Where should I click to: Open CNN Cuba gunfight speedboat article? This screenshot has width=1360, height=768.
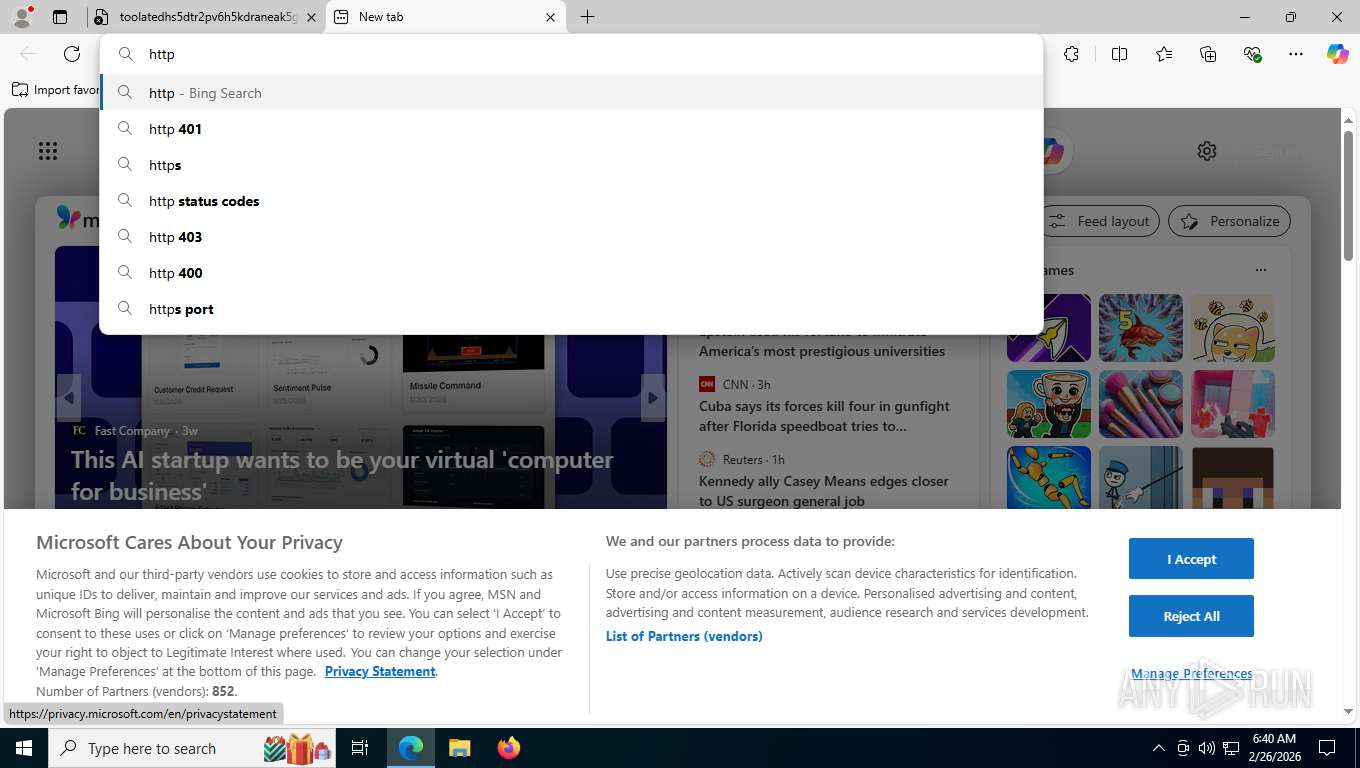(x=824, y=416)
